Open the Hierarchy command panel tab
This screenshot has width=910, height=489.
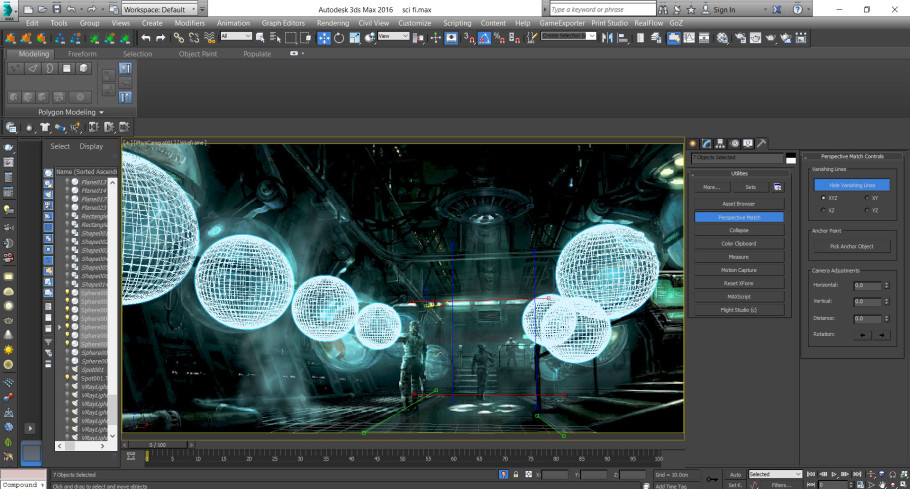(720, 143)
